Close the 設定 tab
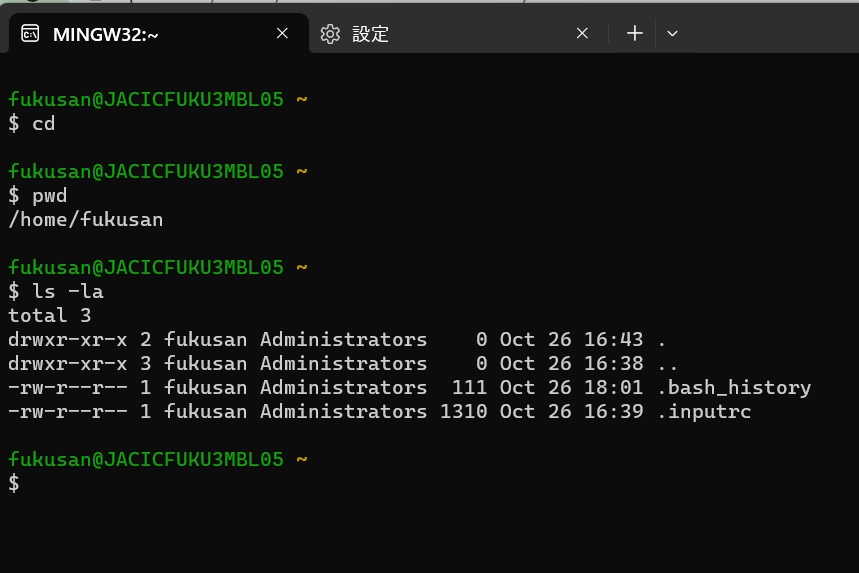The width and height of the screenshot is (859, 573). pos(582,34)
